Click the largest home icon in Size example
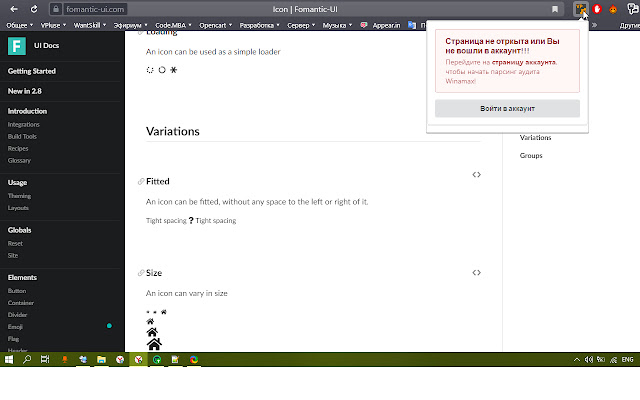The width and height of the screenshot is (640, 400). coord(154,344)
